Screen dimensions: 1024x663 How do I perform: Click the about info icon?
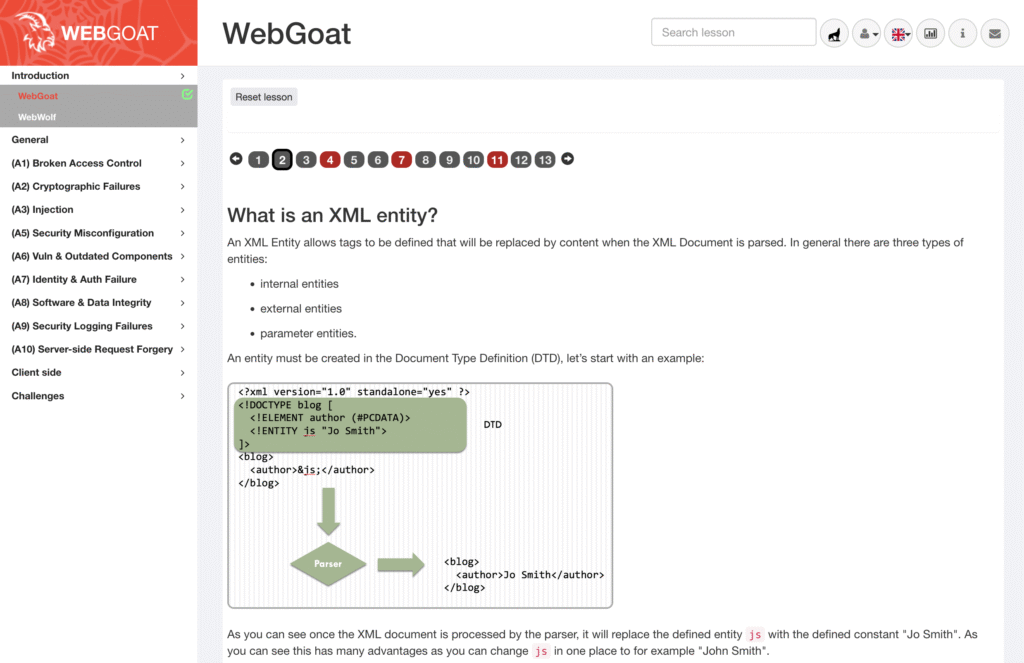tap(963, 33)
